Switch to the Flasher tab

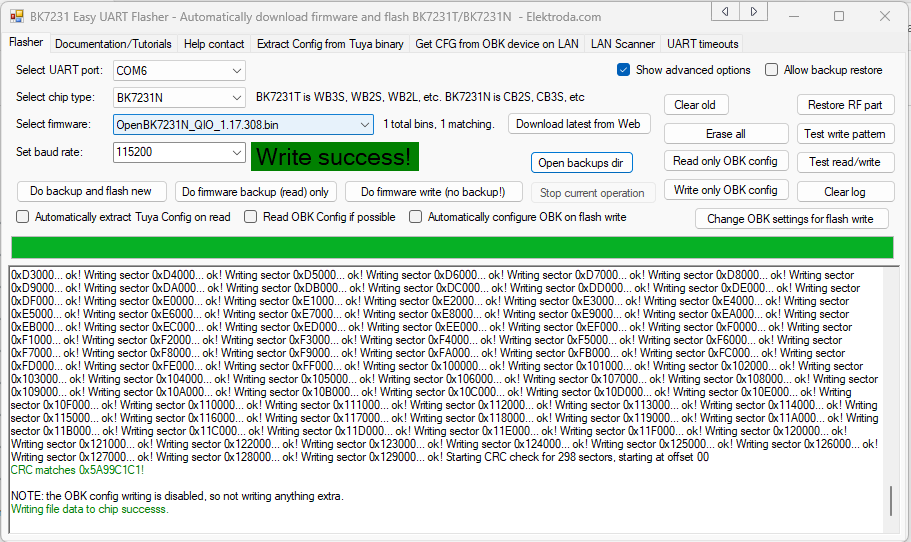(x=26, y=42)
